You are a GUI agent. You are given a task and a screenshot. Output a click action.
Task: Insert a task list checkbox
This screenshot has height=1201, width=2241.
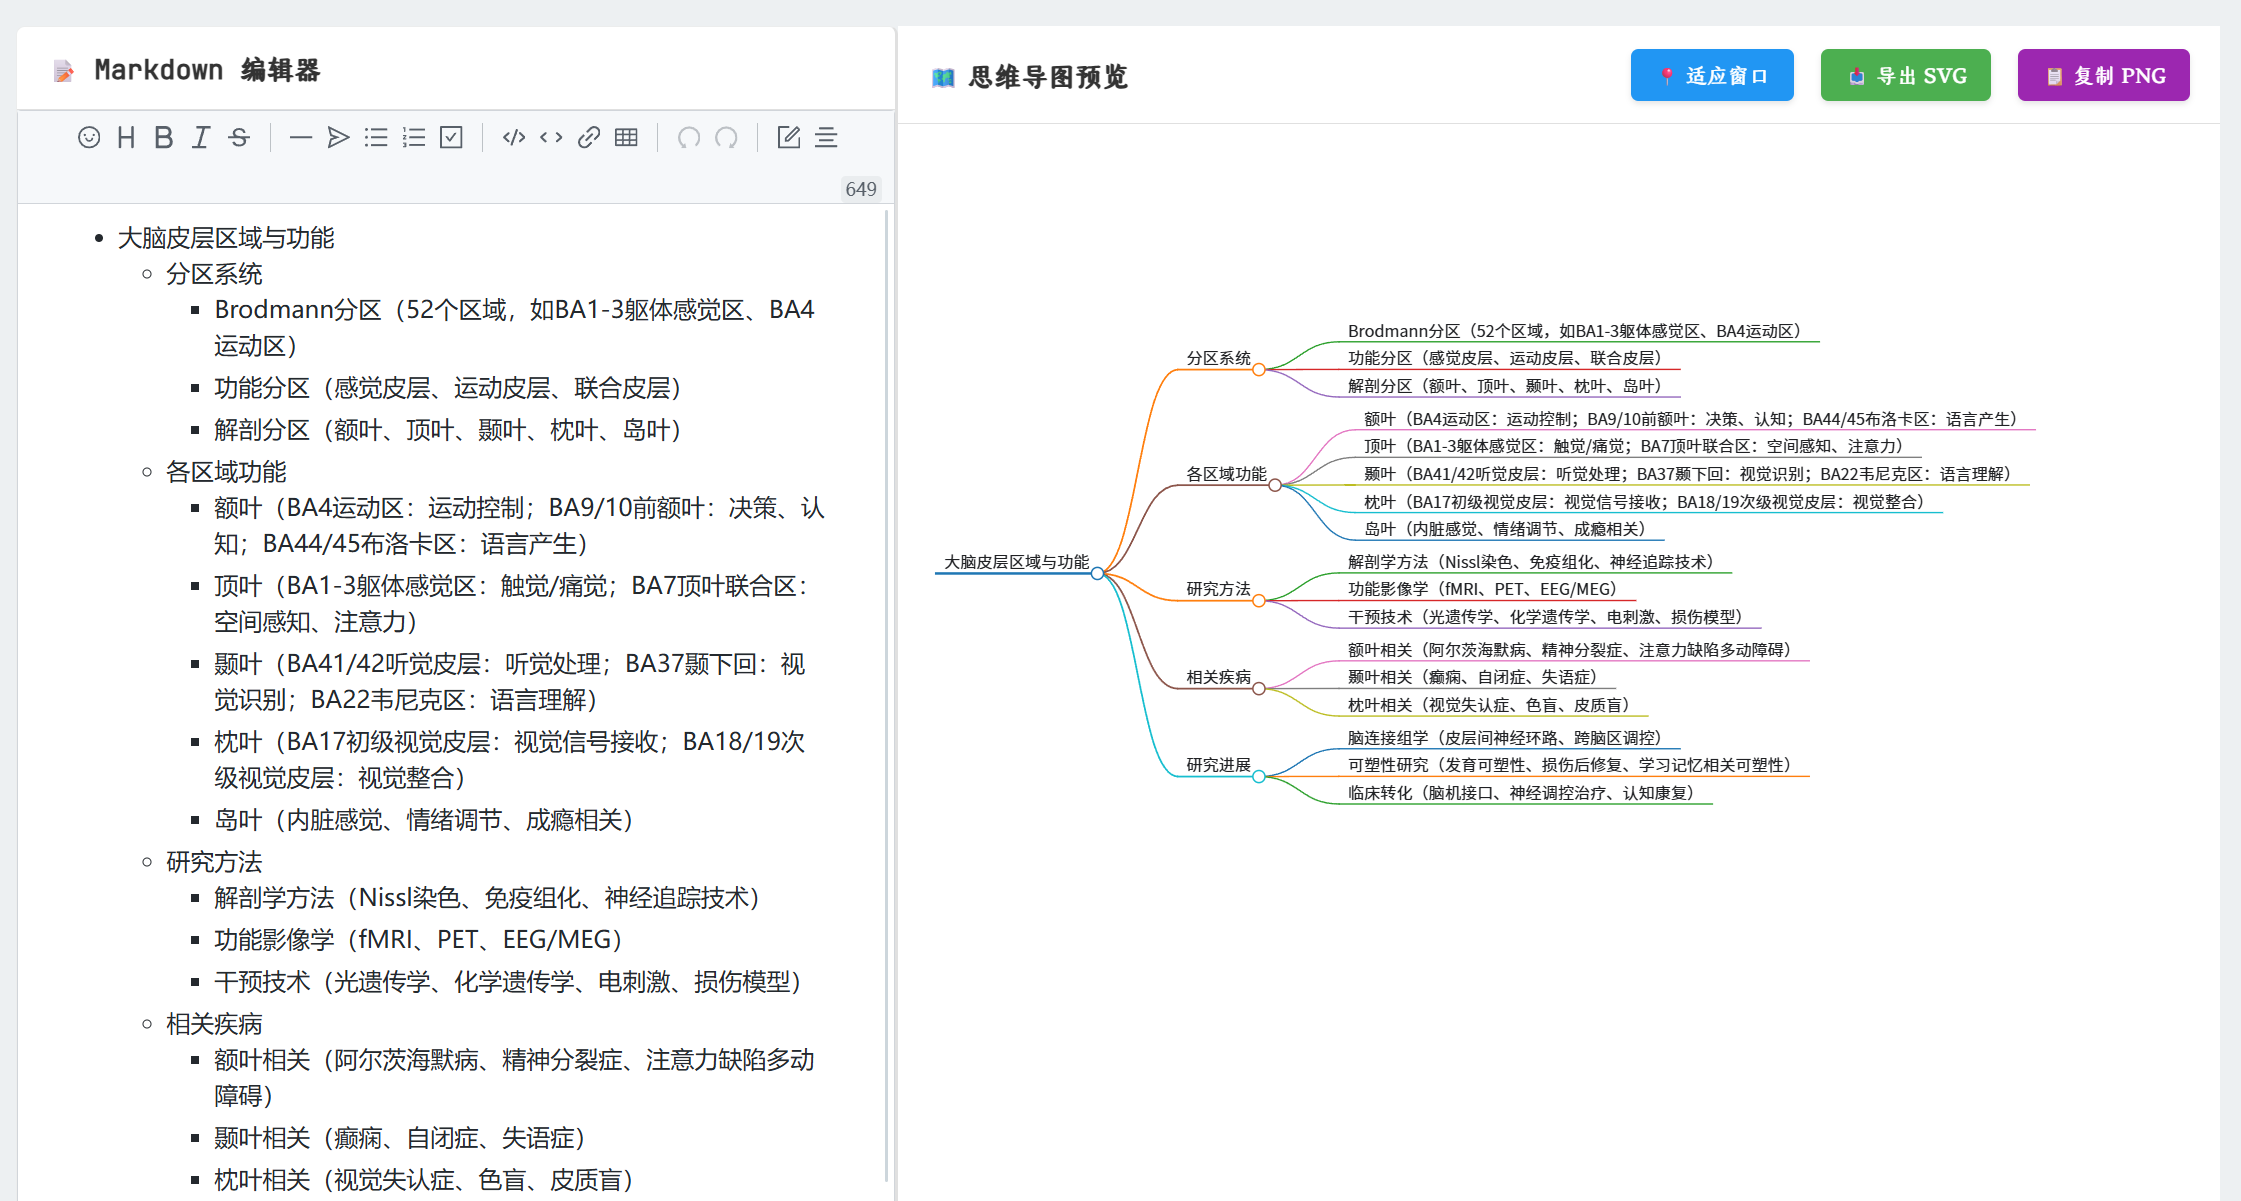[x=452, y=138]
